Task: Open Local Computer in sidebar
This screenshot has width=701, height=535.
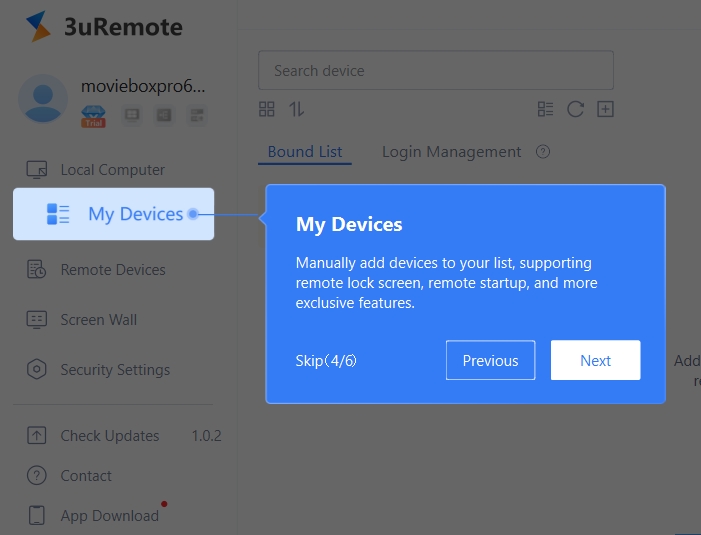Action: [x=114, y=170]
